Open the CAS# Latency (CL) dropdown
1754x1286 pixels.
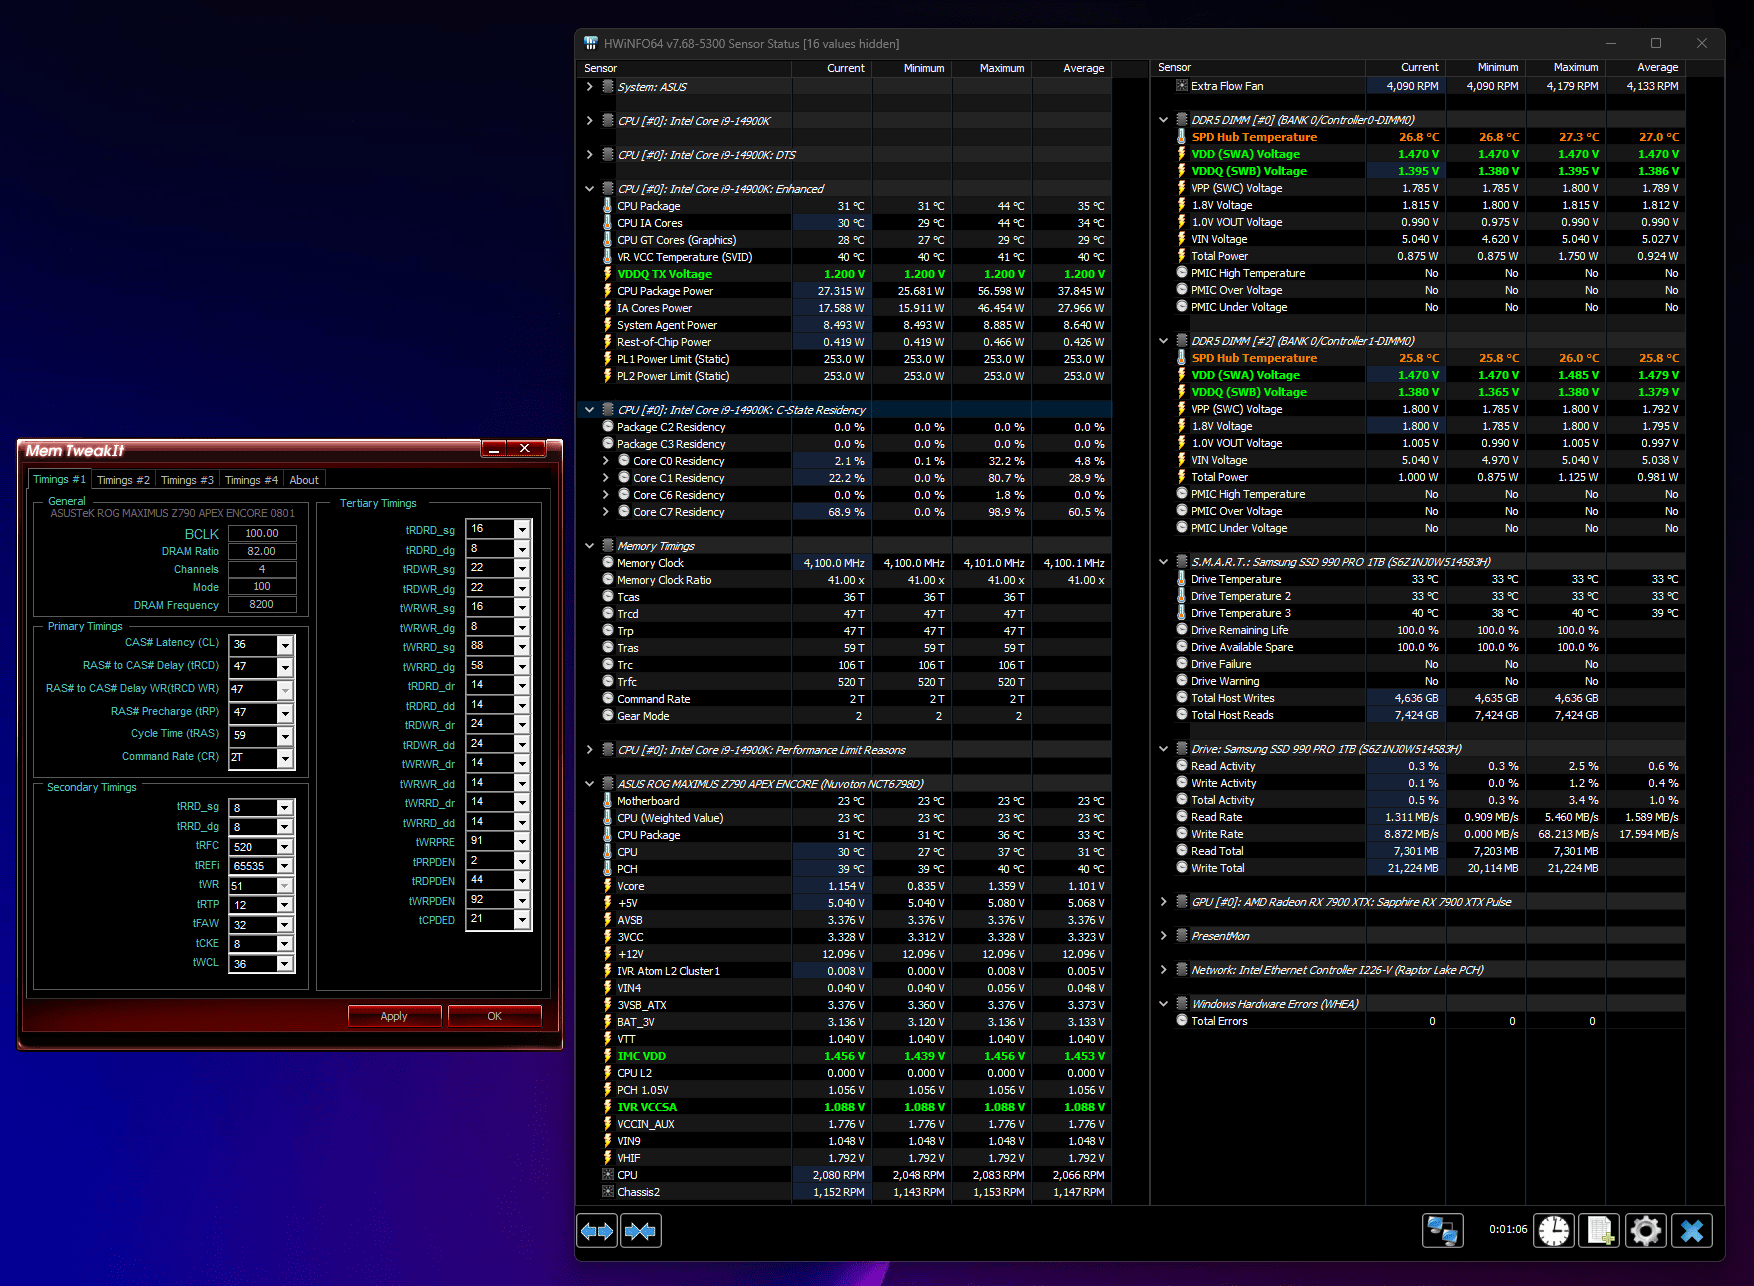click(x=285, y=645)
